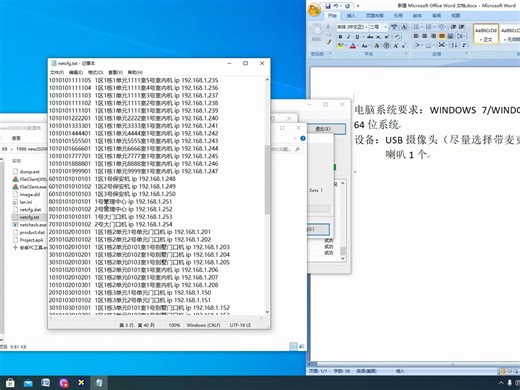The height and width of the screenshot is (390, 520).
Task: Apply superscript formatting in Word
Action: pos(387,37)
